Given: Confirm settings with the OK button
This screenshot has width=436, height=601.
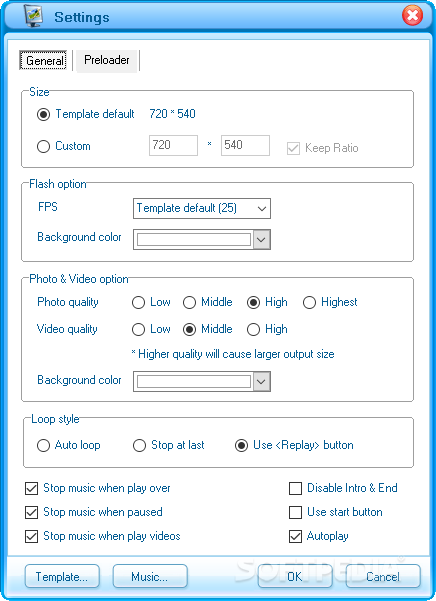Looking at the screenshot, I should click(x=295, y=576).
